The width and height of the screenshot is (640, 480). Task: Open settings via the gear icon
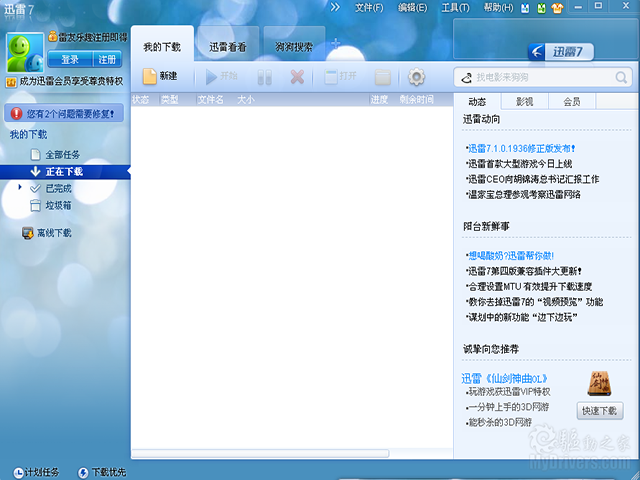[416, 77]
